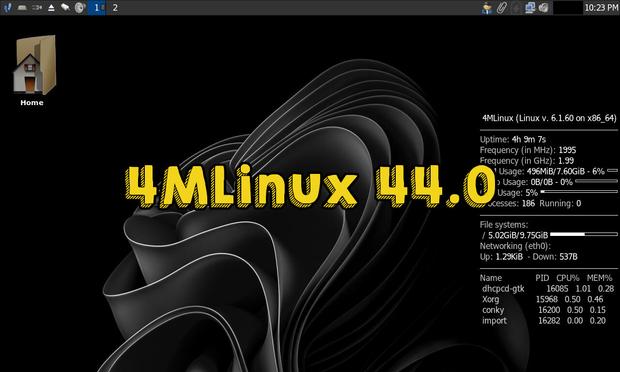Click the File systems label

pos(503,225)
